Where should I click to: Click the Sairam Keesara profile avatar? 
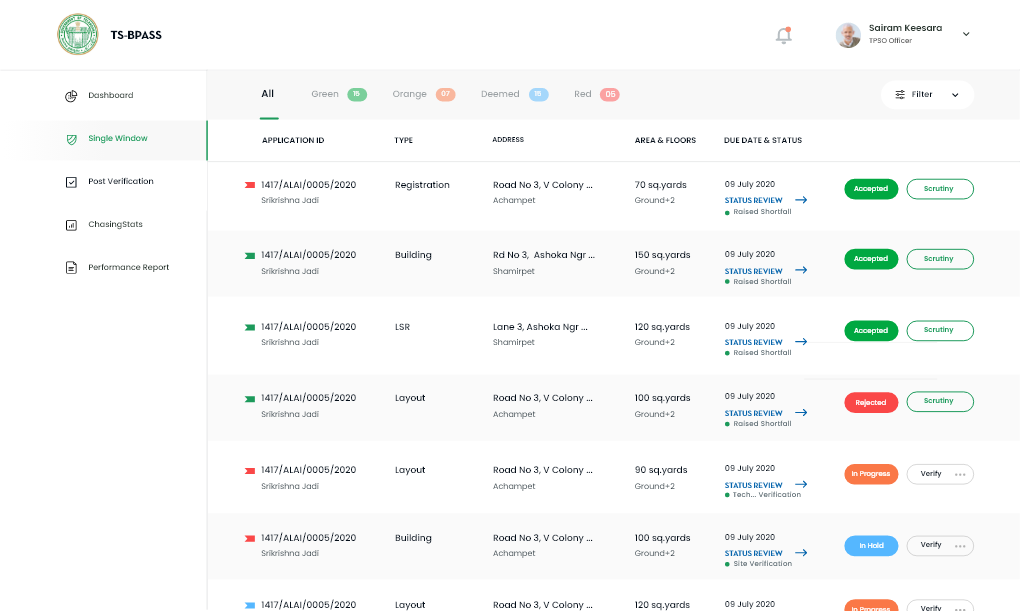[848, 35]
